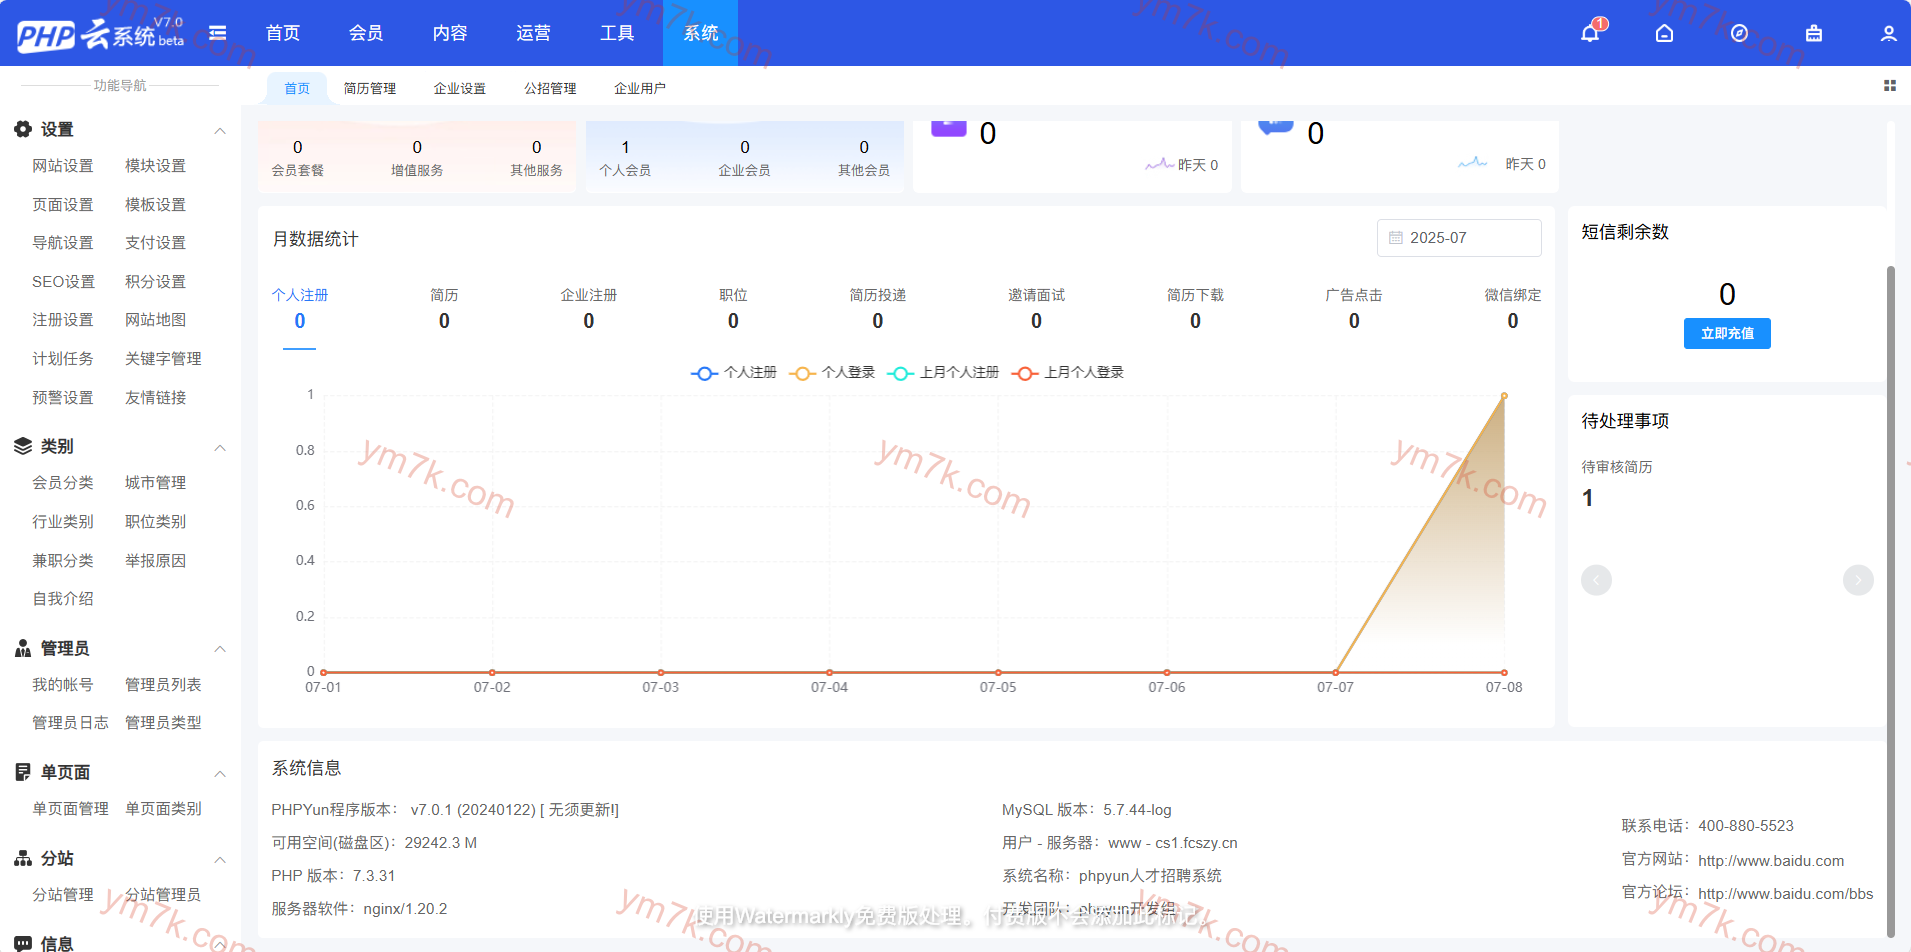The image size is (1911, 952).
Task: Toggle 个人注册 legend series in chart
Action: [734, 373]
